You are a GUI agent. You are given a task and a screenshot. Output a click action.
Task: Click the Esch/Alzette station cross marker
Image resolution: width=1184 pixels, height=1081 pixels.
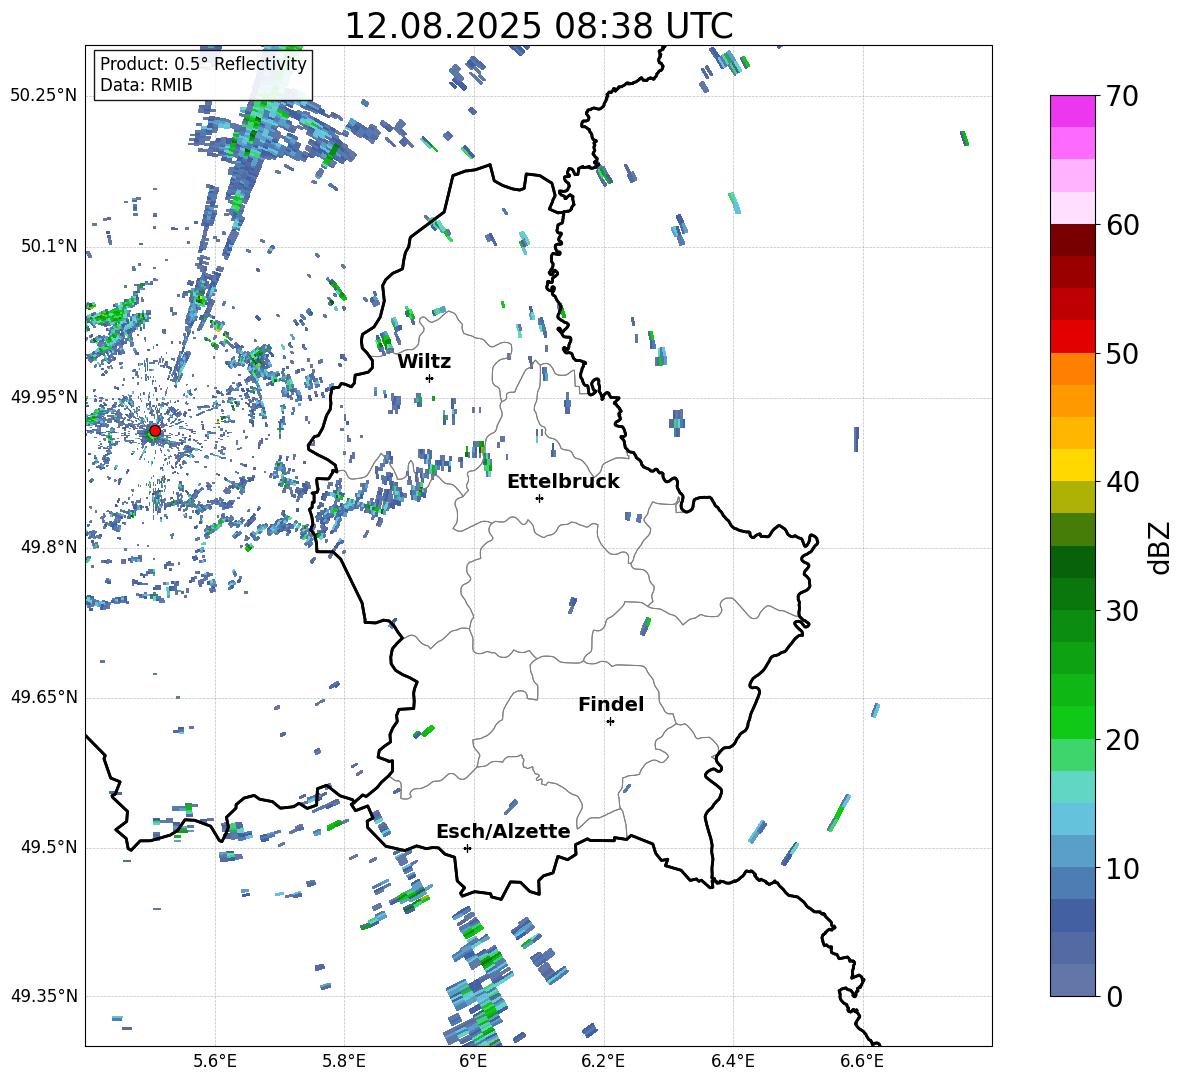point(467,848)
